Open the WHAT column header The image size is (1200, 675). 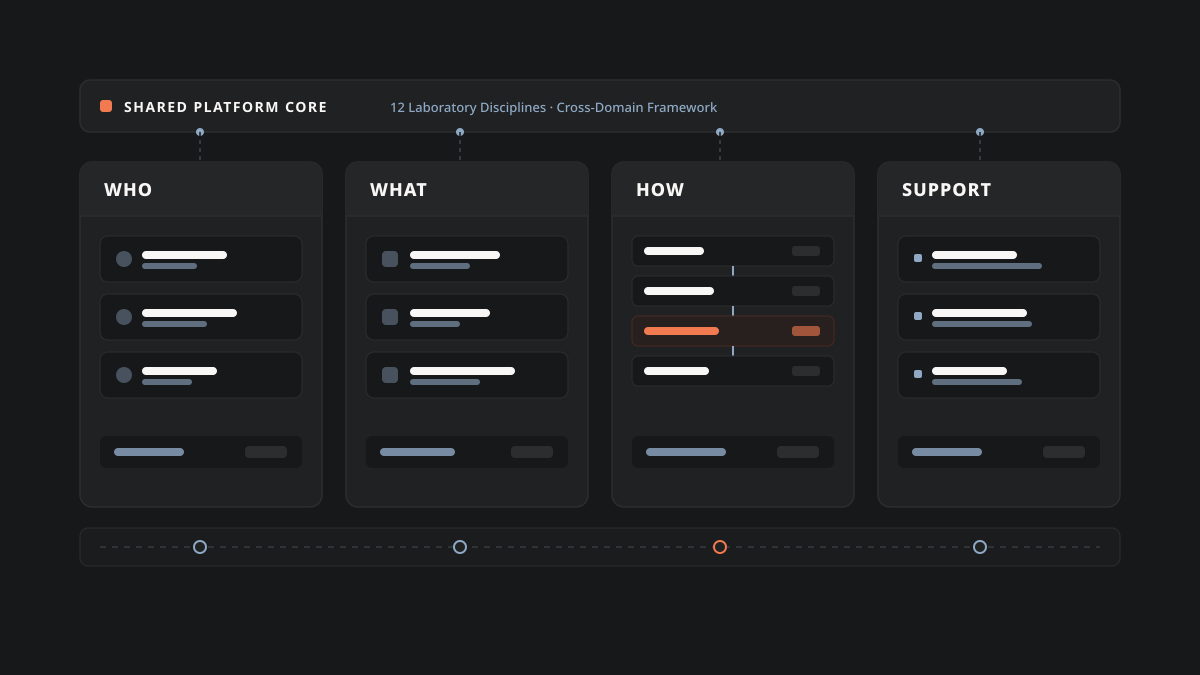(467, 189)
